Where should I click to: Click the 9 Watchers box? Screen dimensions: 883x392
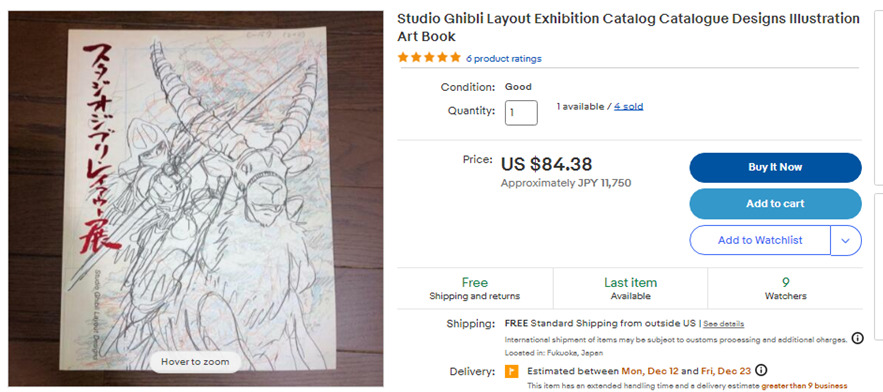[x=786, y=288]
